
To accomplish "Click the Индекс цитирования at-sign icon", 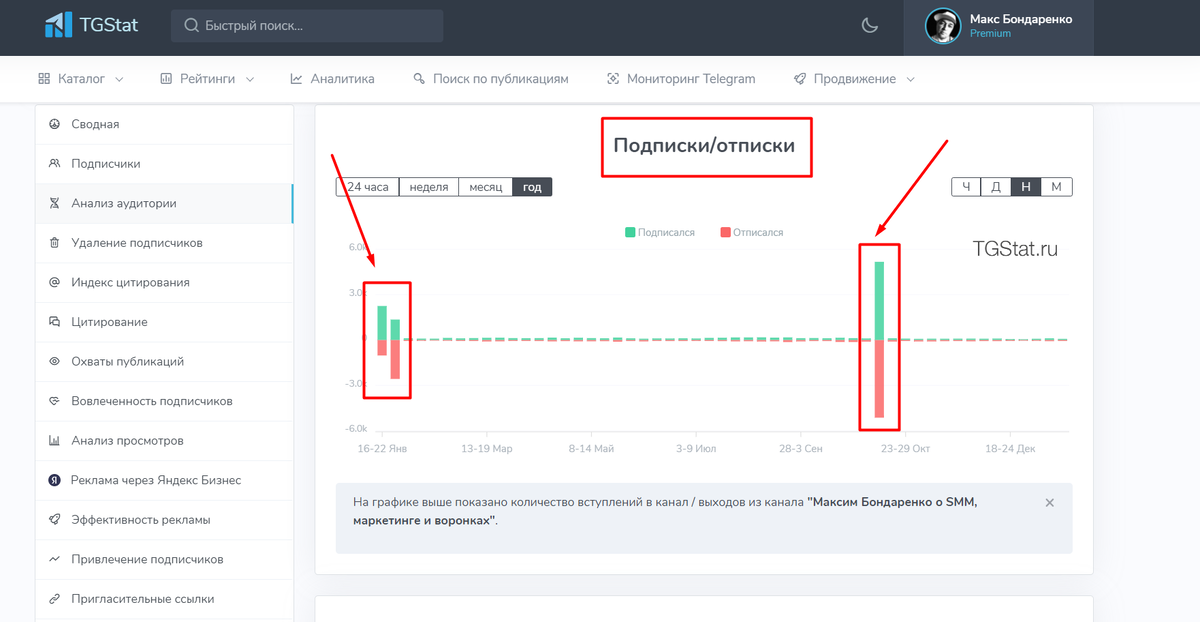I will click(54, 282).
